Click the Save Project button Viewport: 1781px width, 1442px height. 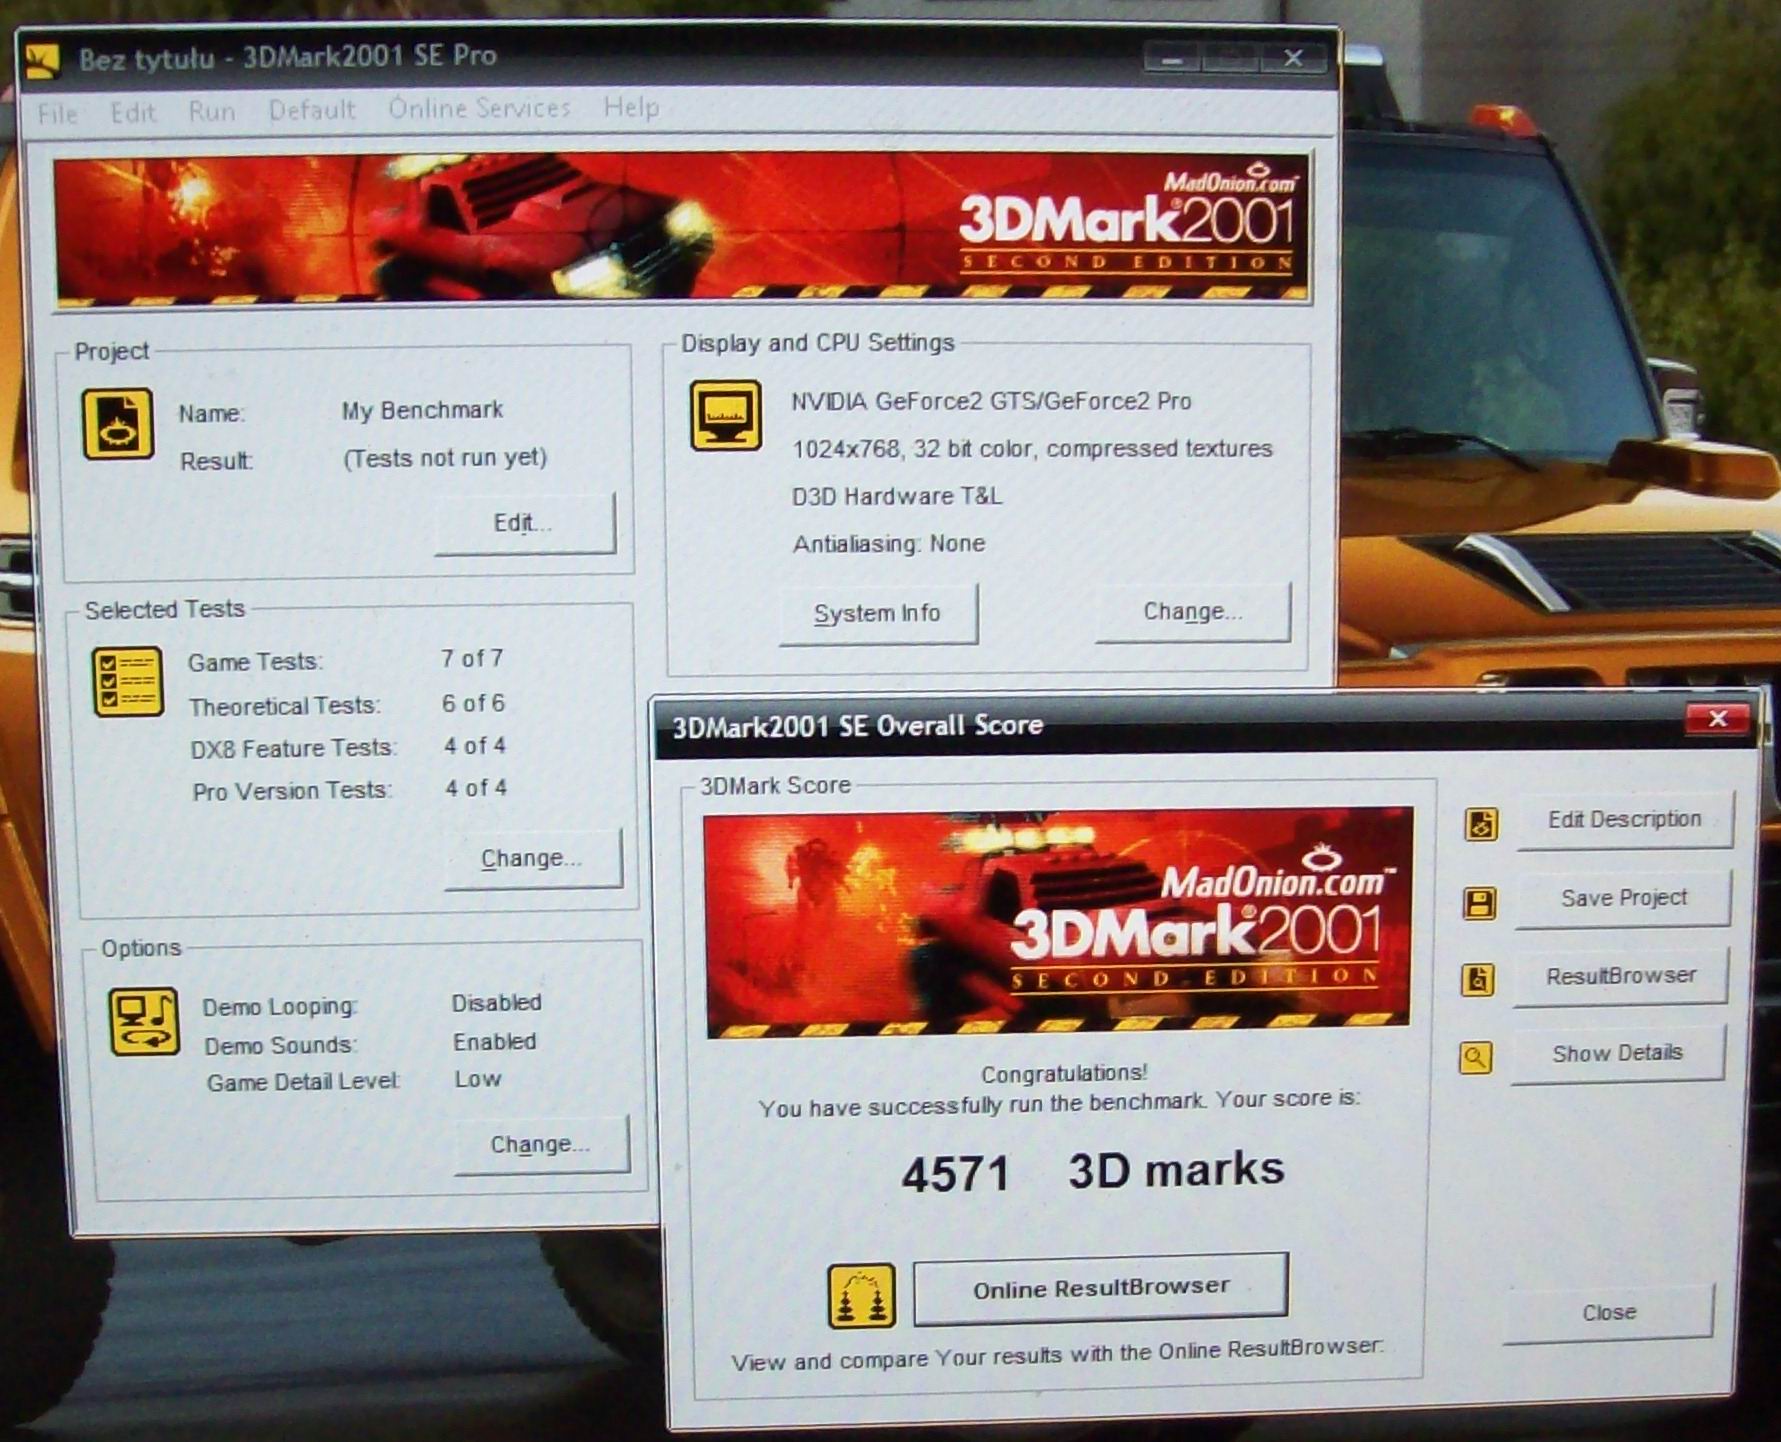tap(1623, 898)
